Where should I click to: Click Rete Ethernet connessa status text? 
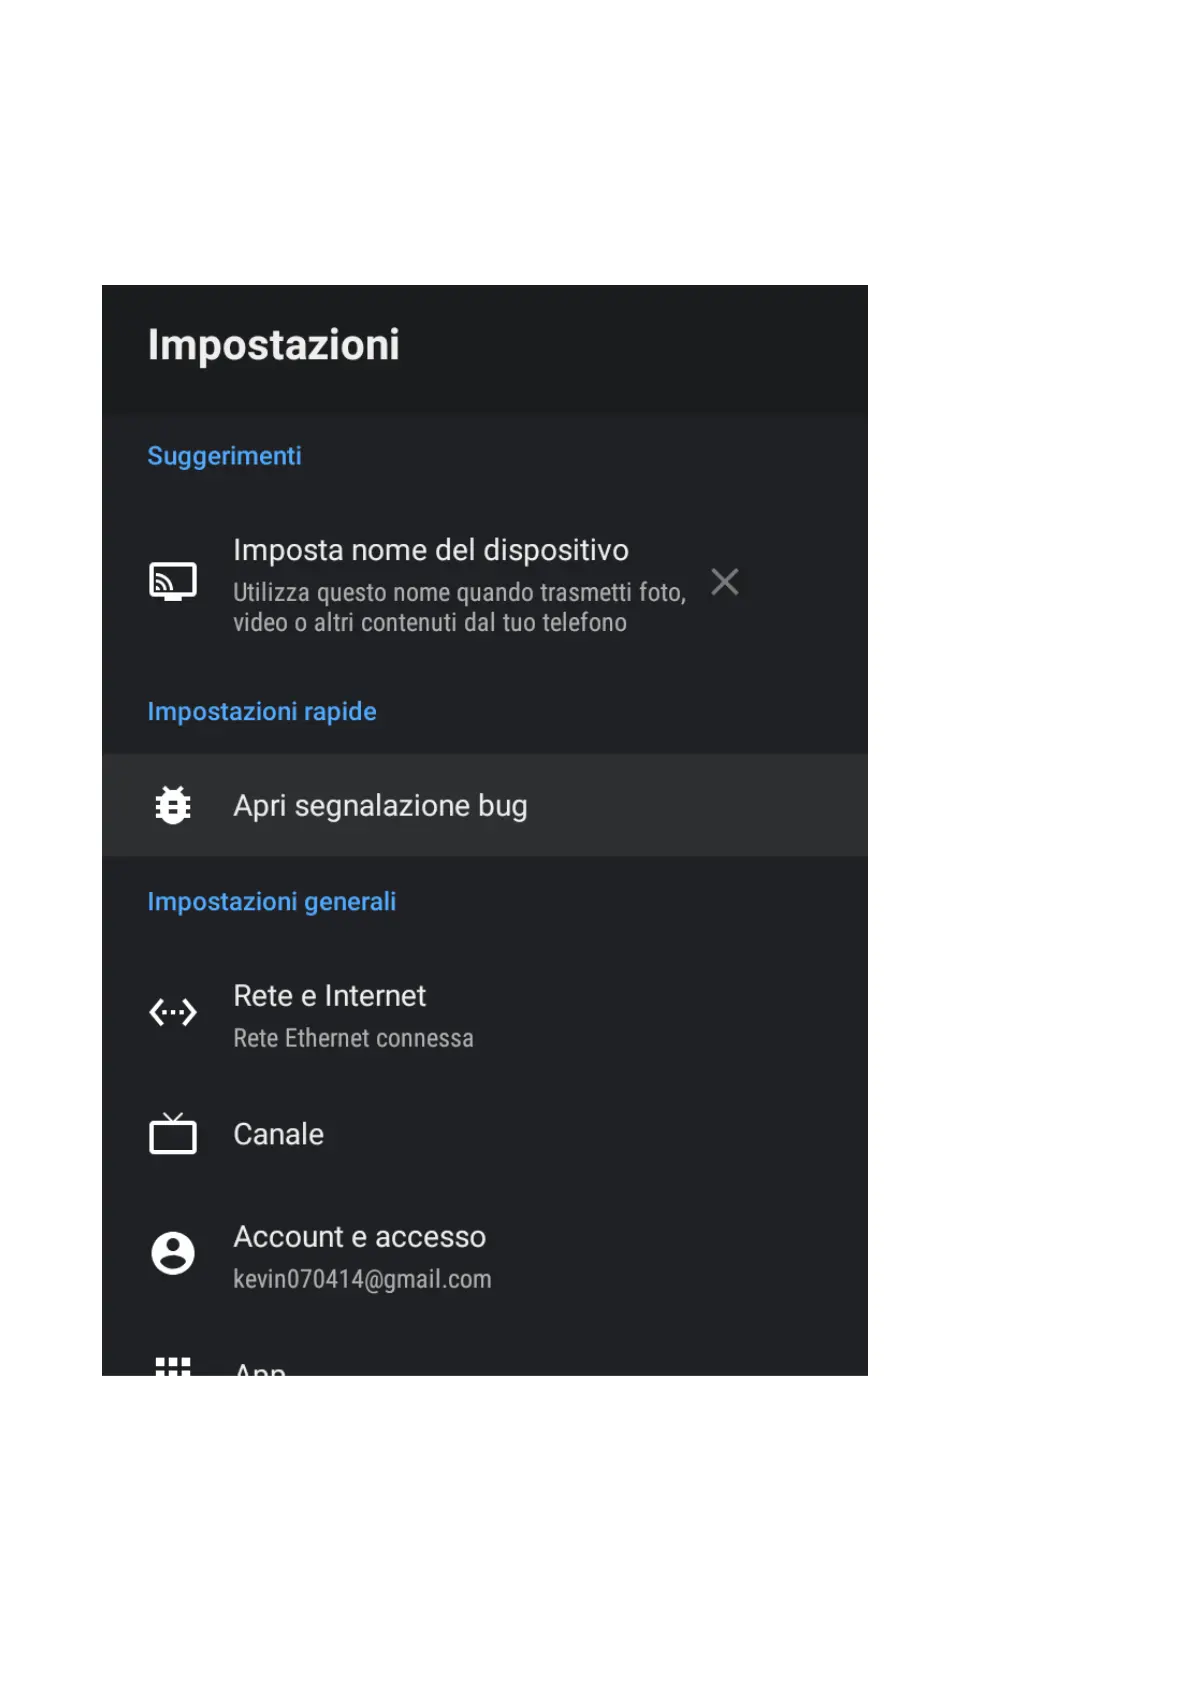353,1038
